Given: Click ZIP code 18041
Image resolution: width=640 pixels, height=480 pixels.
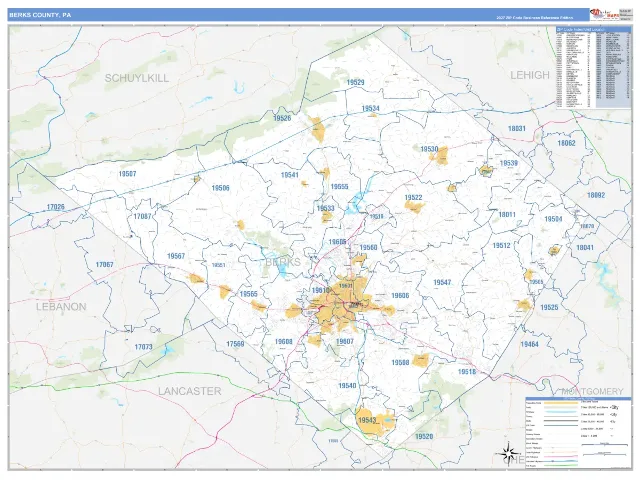Looking at the screenshot, I should click(585, 248).
